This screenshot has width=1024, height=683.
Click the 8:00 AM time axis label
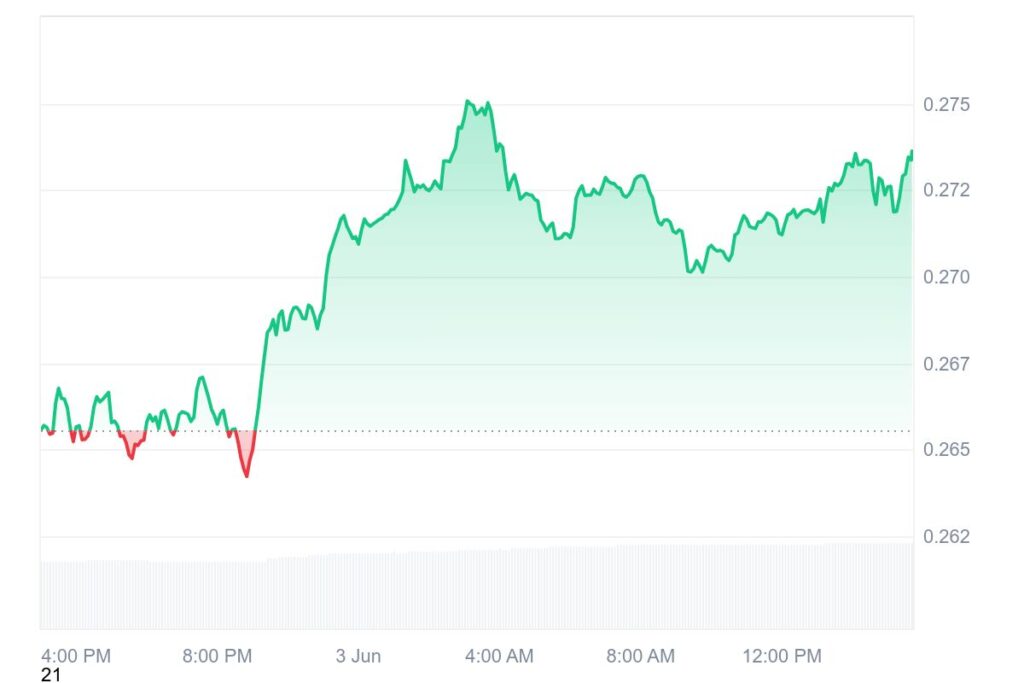click(x=641, y=656)
